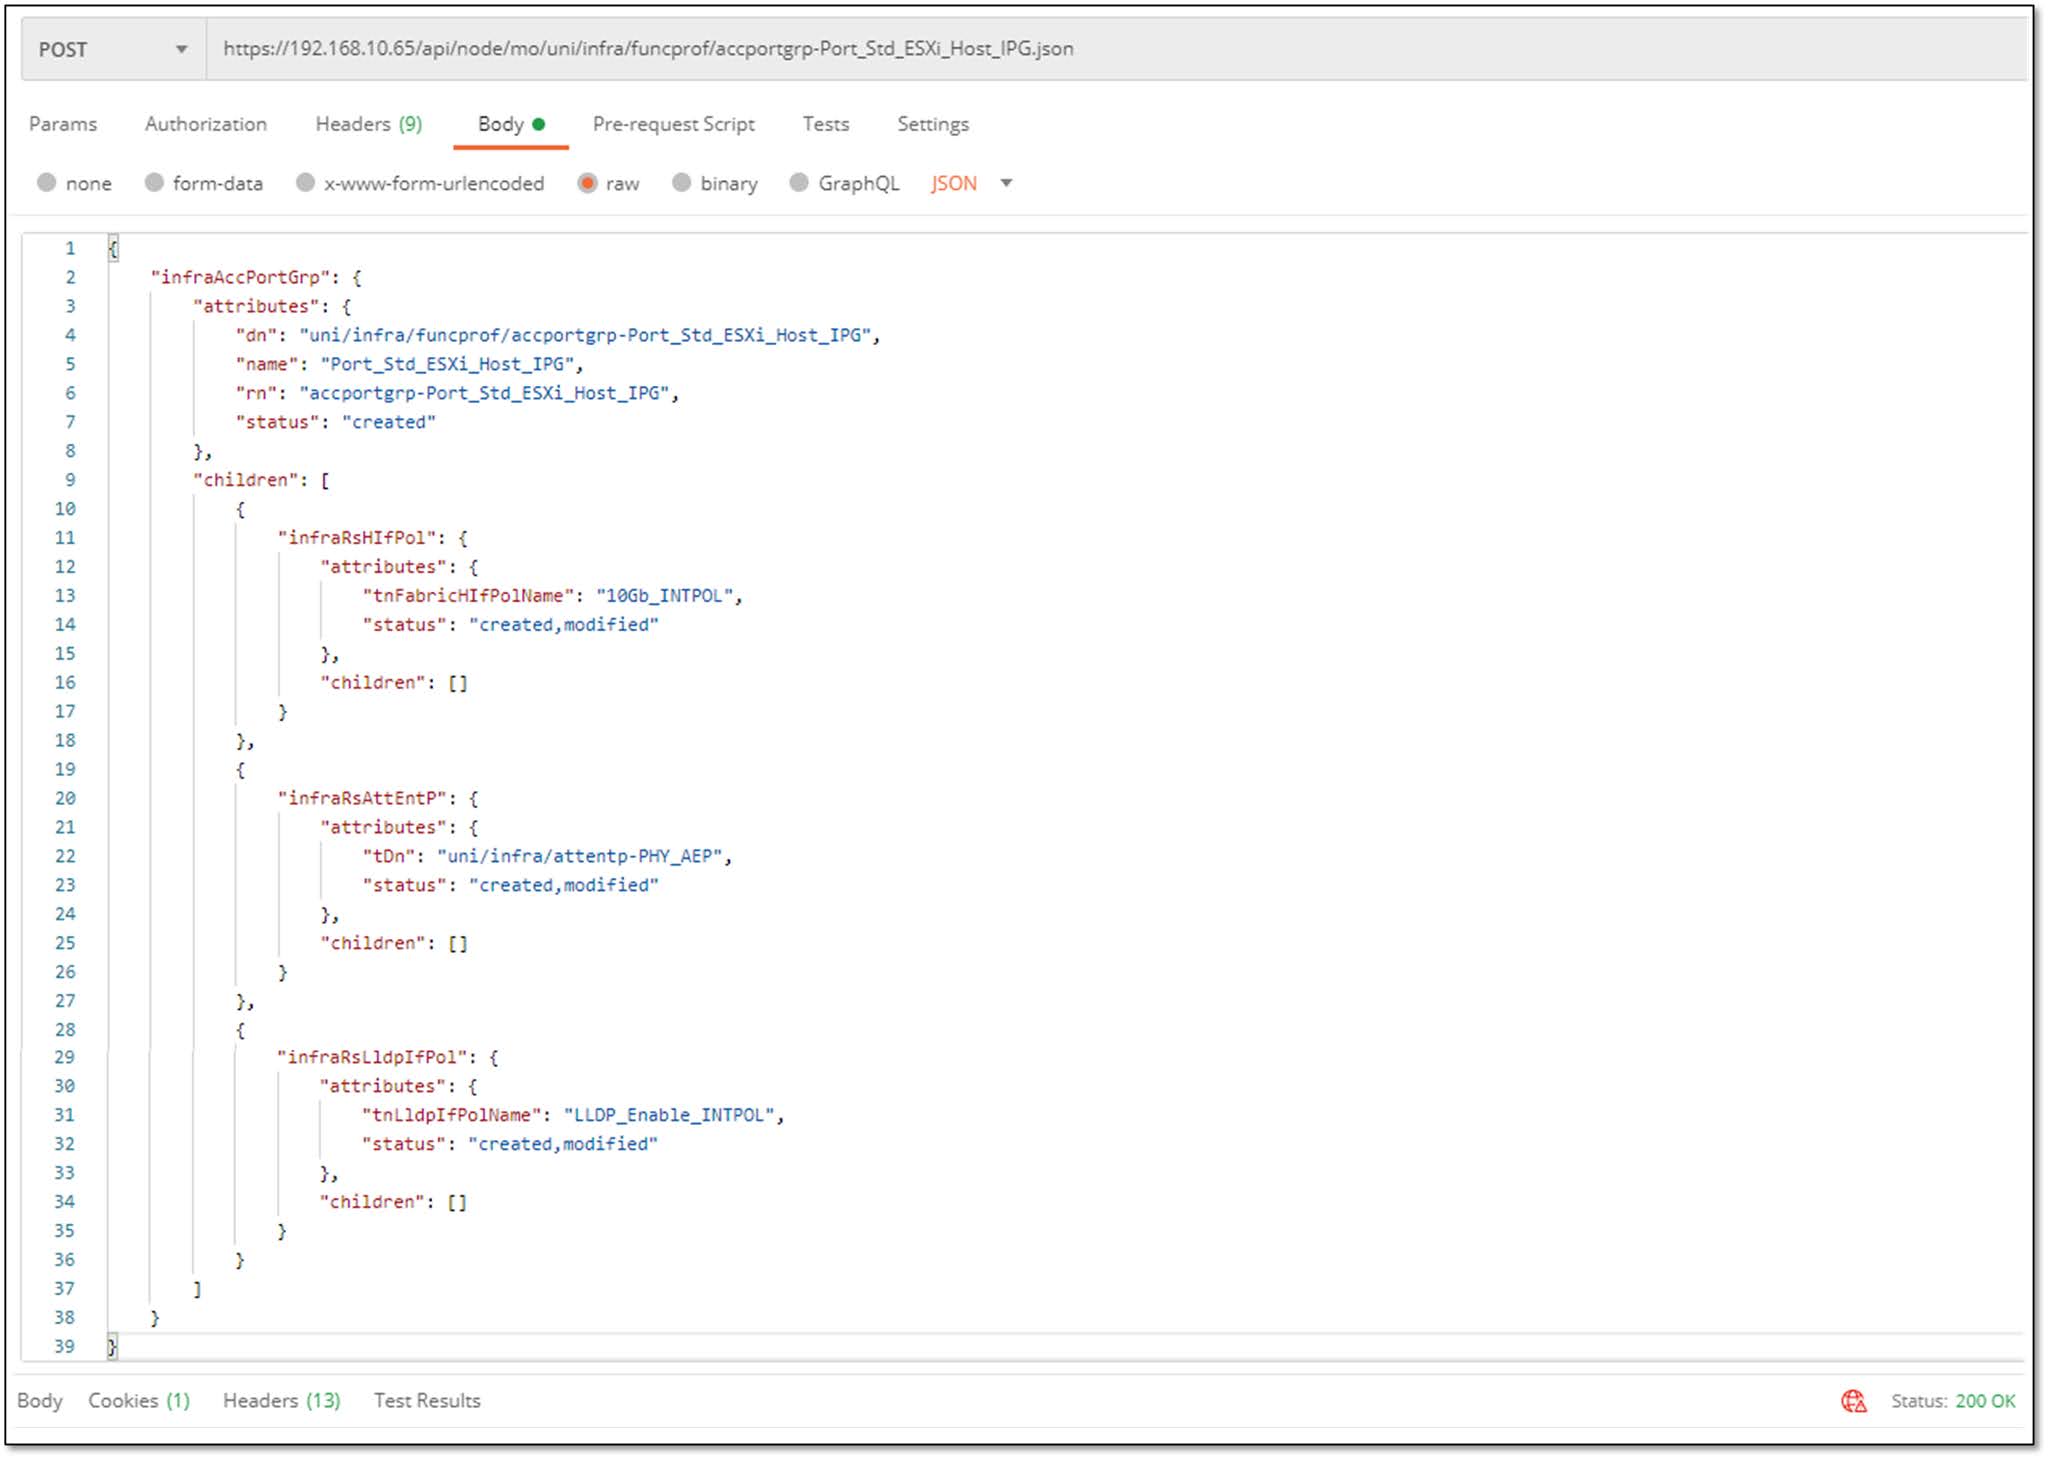This screenshot has width=2048, height=1459.
Task: Select the form-data radio button
Action: point(154,183)
